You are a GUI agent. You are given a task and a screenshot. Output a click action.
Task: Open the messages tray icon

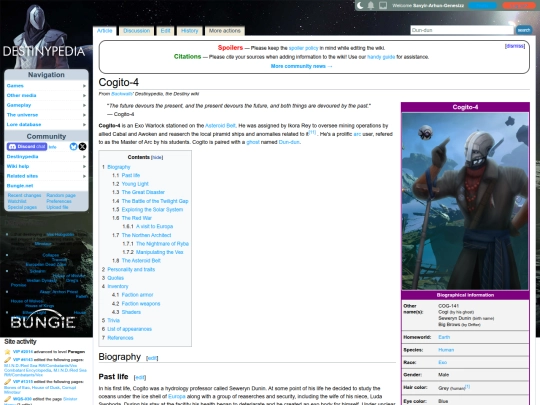(x=383, y=6)
